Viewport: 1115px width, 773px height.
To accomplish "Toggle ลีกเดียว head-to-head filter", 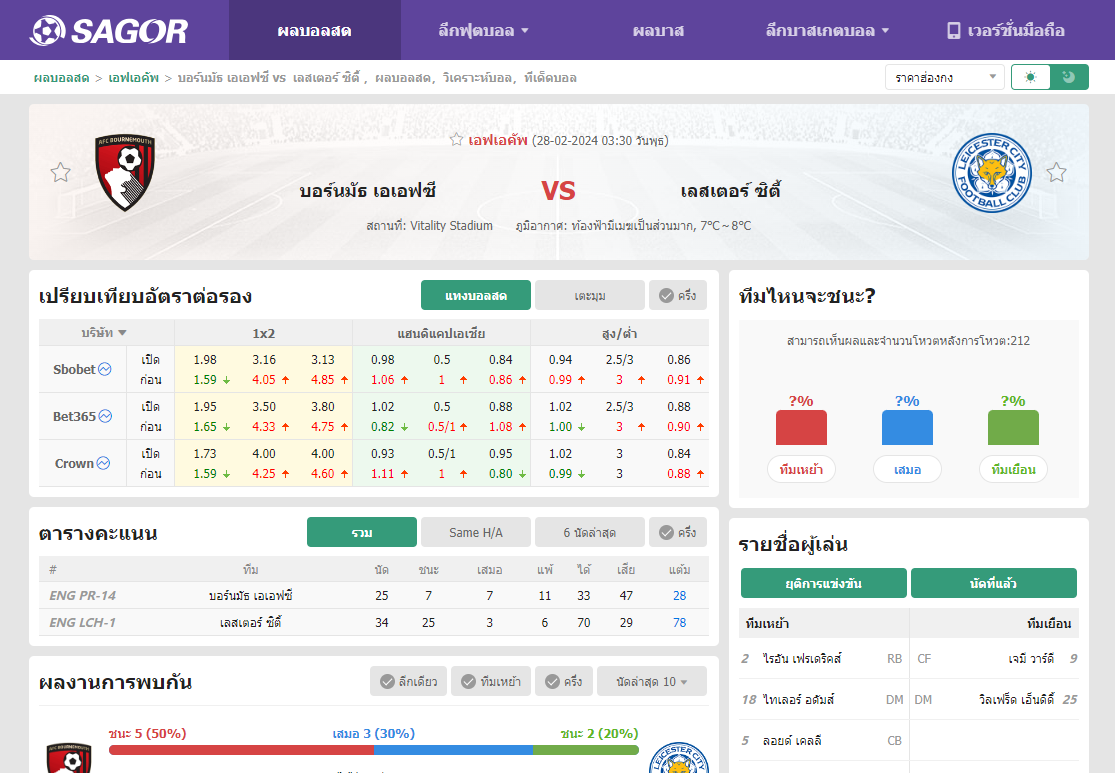I will 408,681.
